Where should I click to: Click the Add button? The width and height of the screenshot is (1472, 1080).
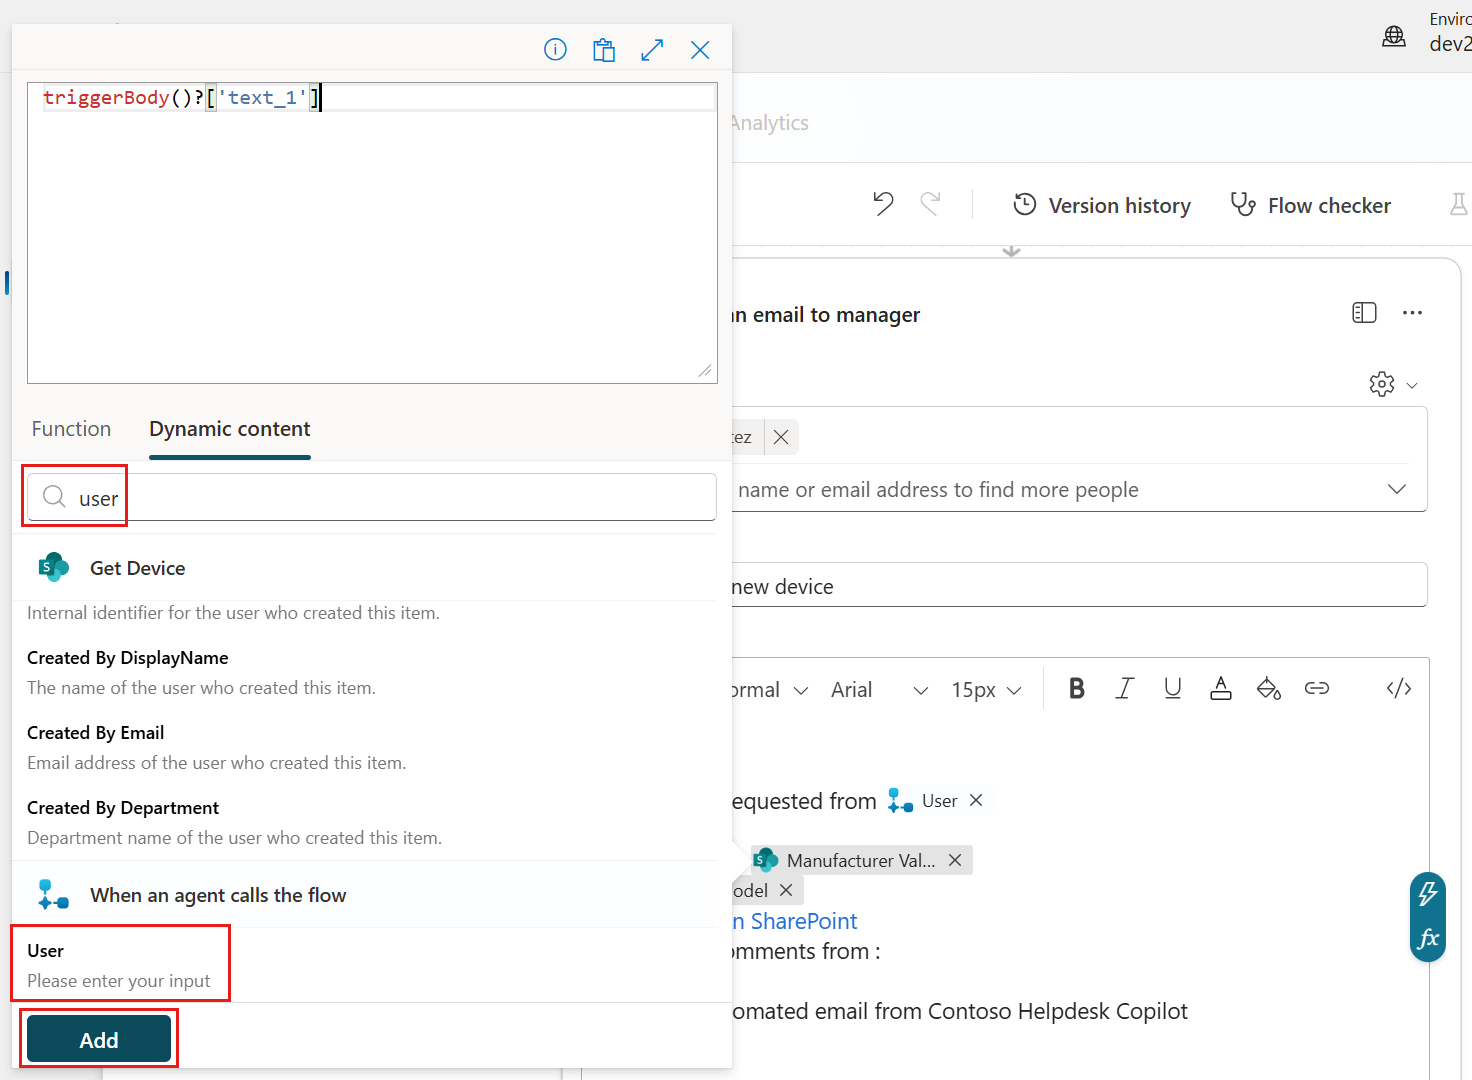(99, 1039)
